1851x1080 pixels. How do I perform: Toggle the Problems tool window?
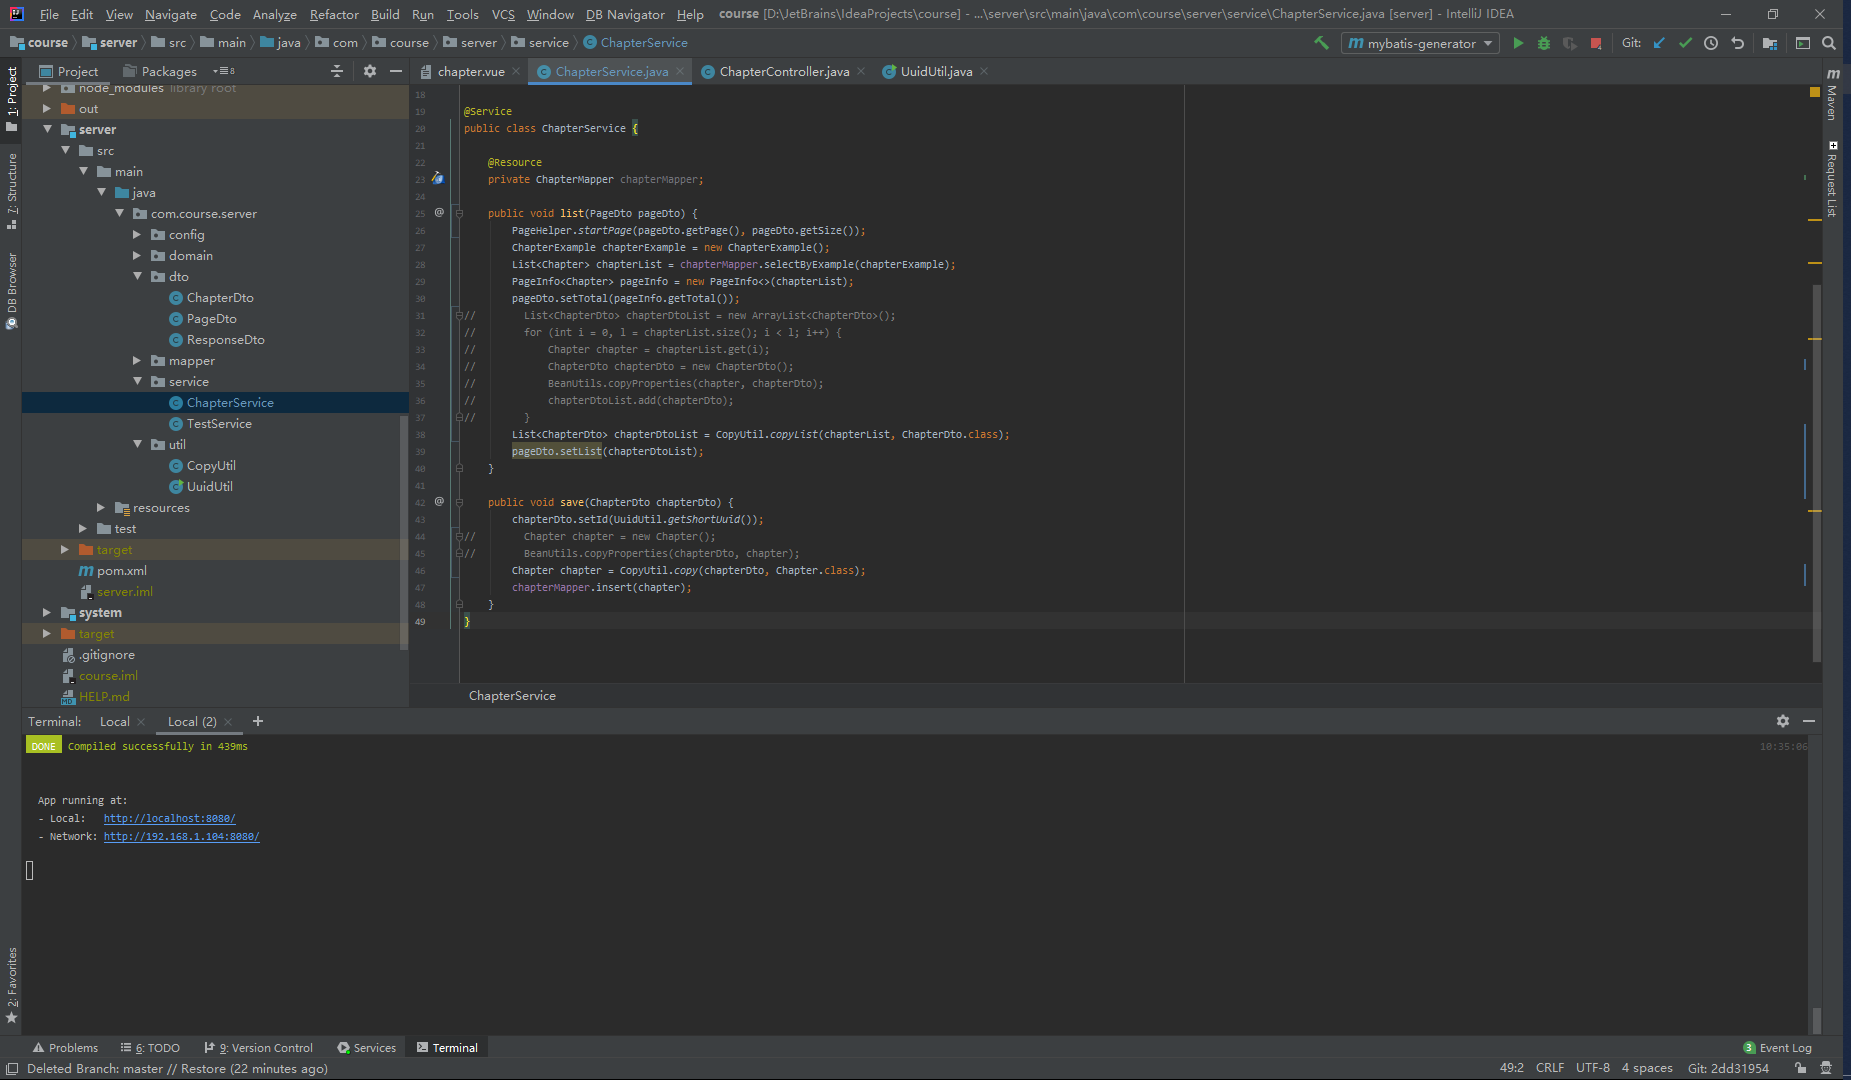tap(66, 1048)
